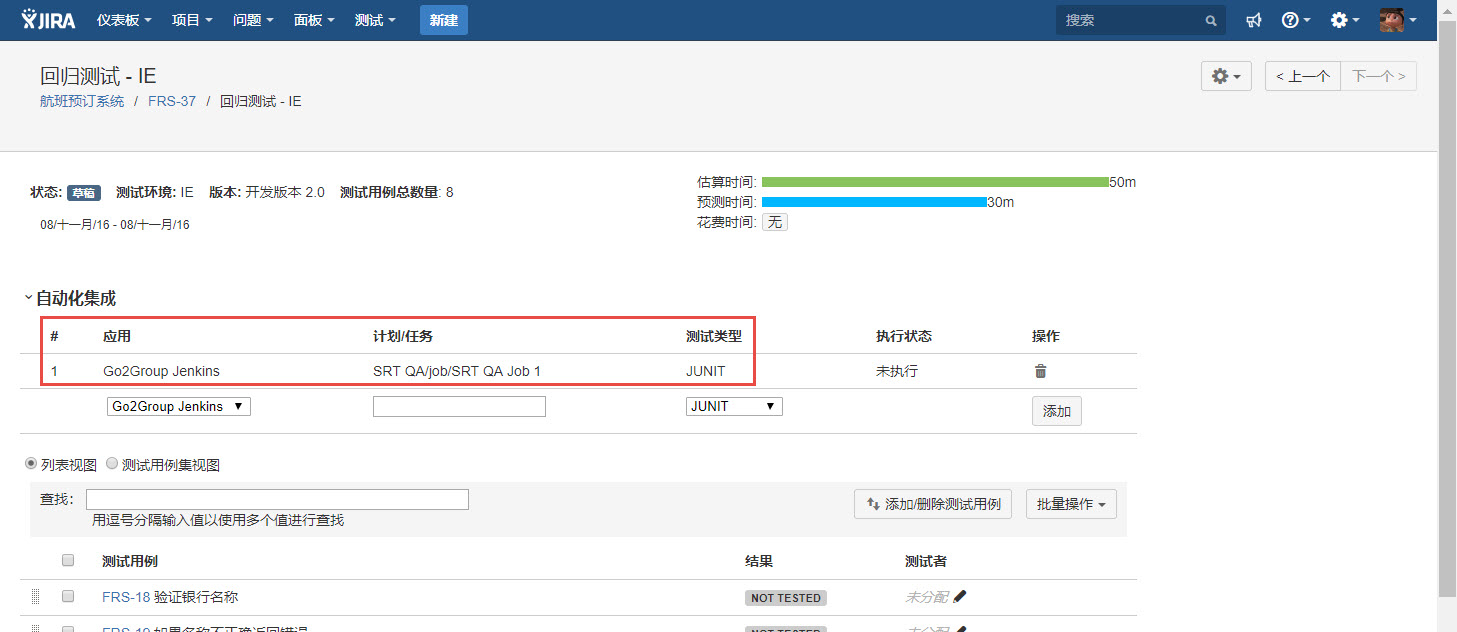
Task: Click 添加/删除测试用例 button
Action: [934, 504]
